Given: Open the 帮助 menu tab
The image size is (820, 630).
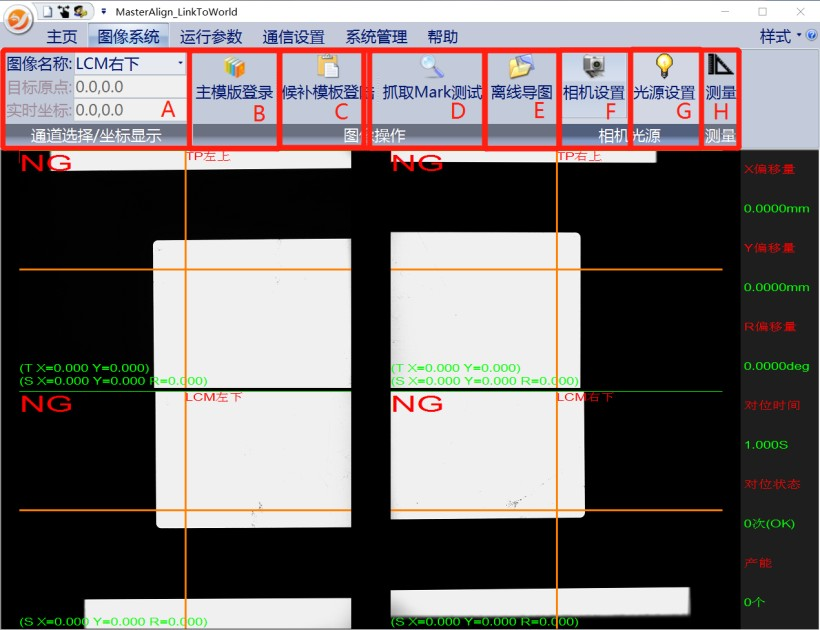Looking at the screenshot, I should (443, 37).
